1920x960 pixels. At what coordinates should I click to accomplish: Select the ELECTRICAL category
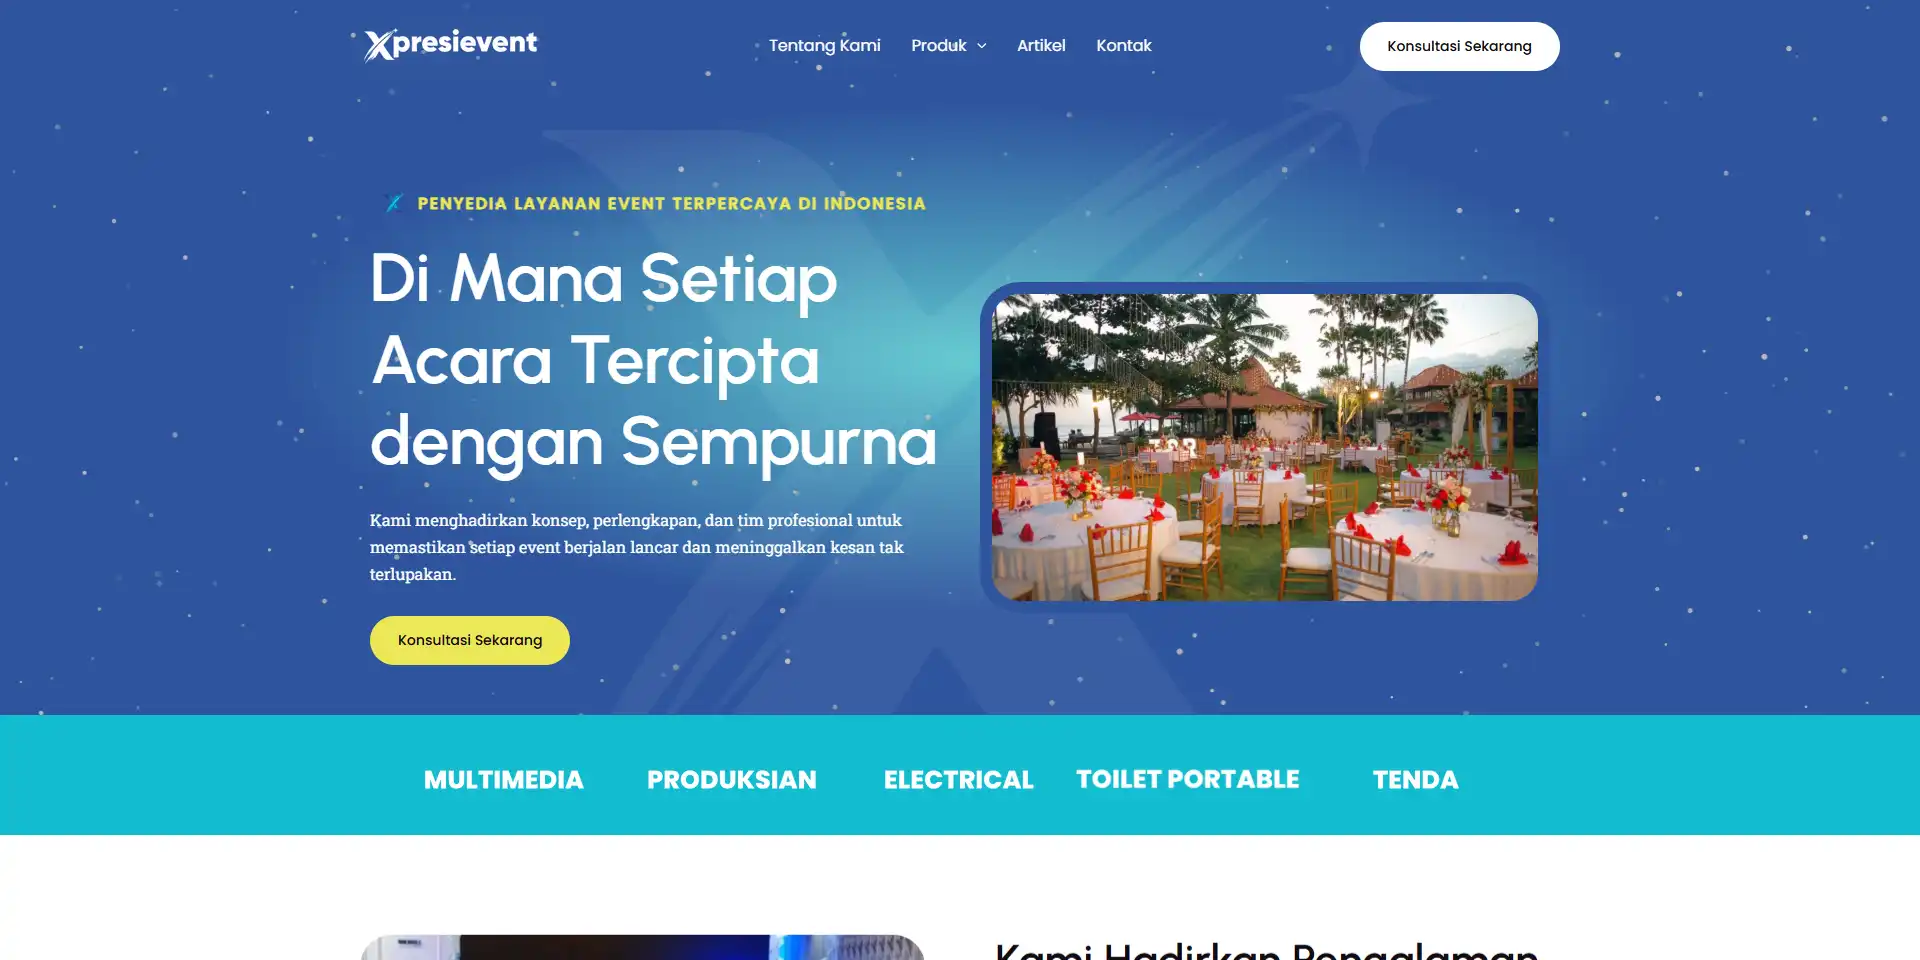[x=958, y=780]
